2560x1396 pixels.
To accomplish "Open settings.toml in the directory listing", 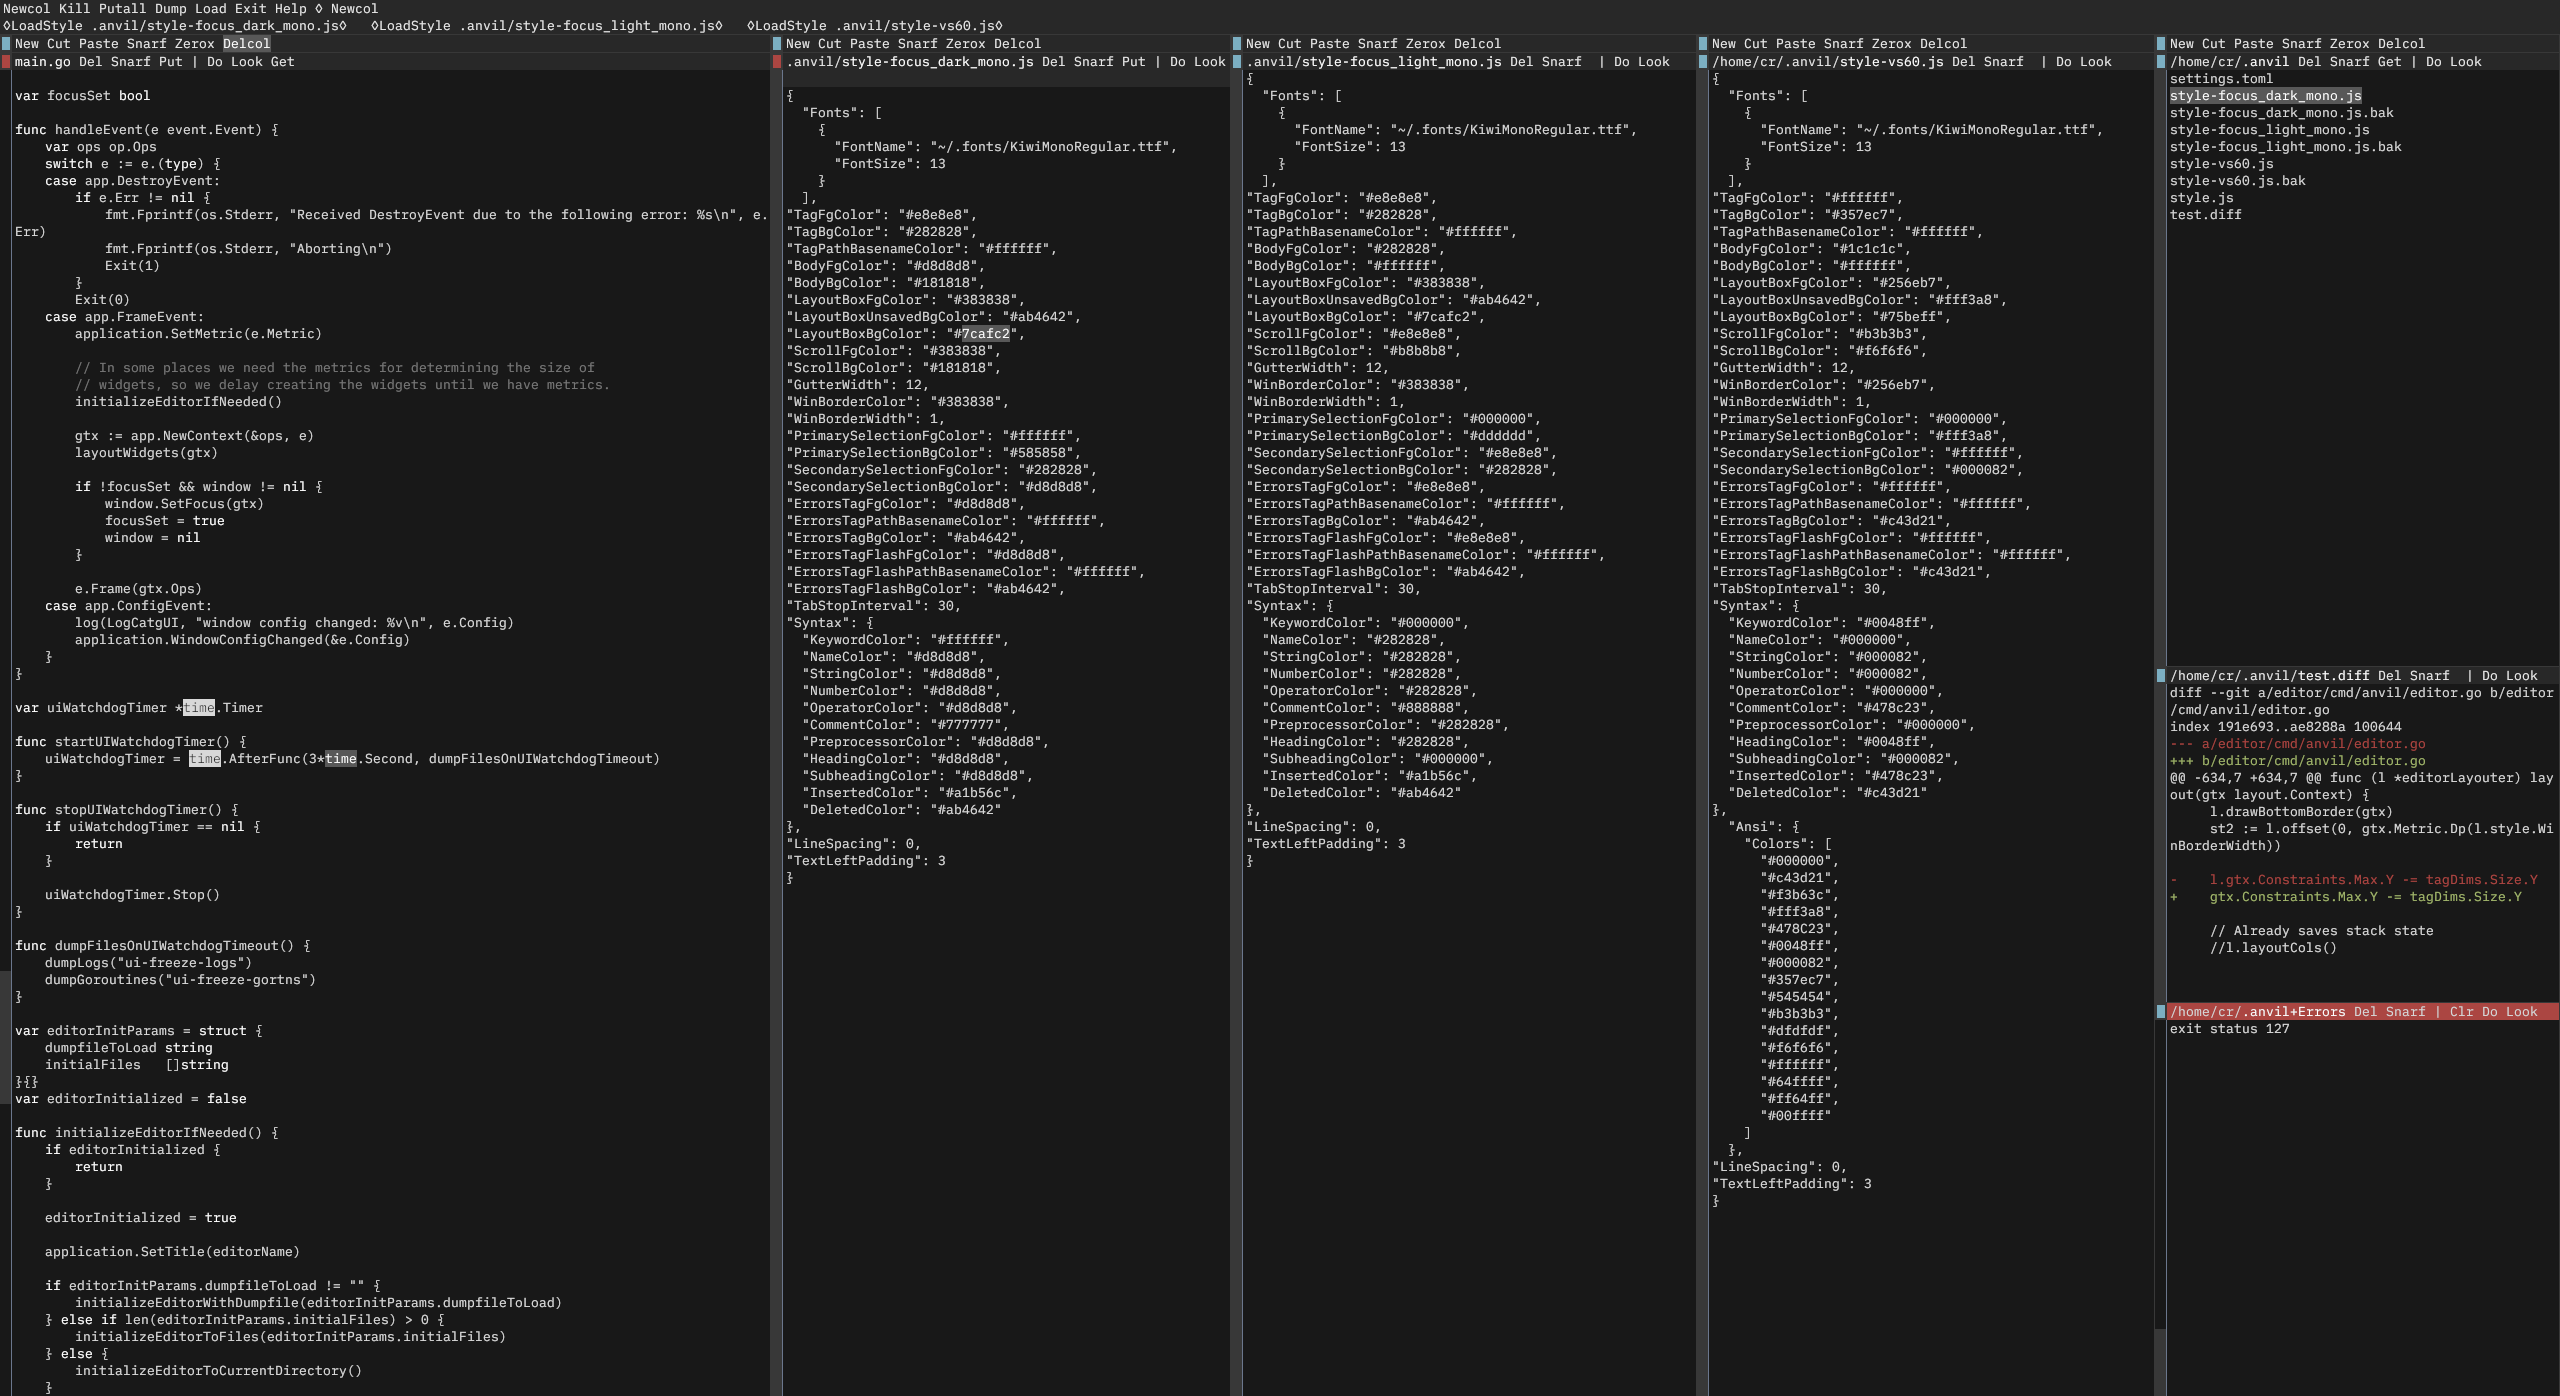I will coord(2219,78).
